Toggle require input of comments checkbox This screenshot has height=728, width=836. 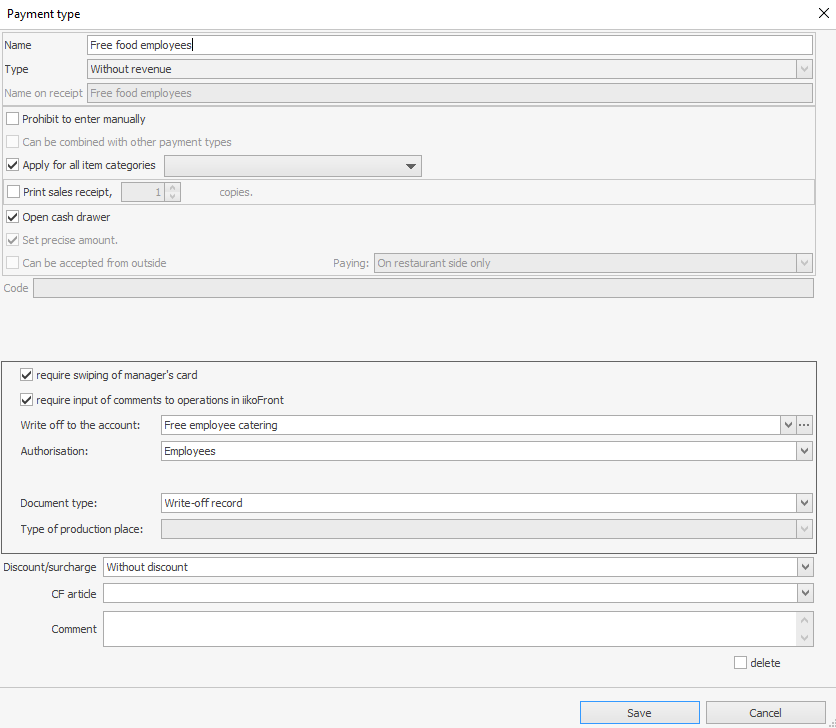(x=27, y=400)
